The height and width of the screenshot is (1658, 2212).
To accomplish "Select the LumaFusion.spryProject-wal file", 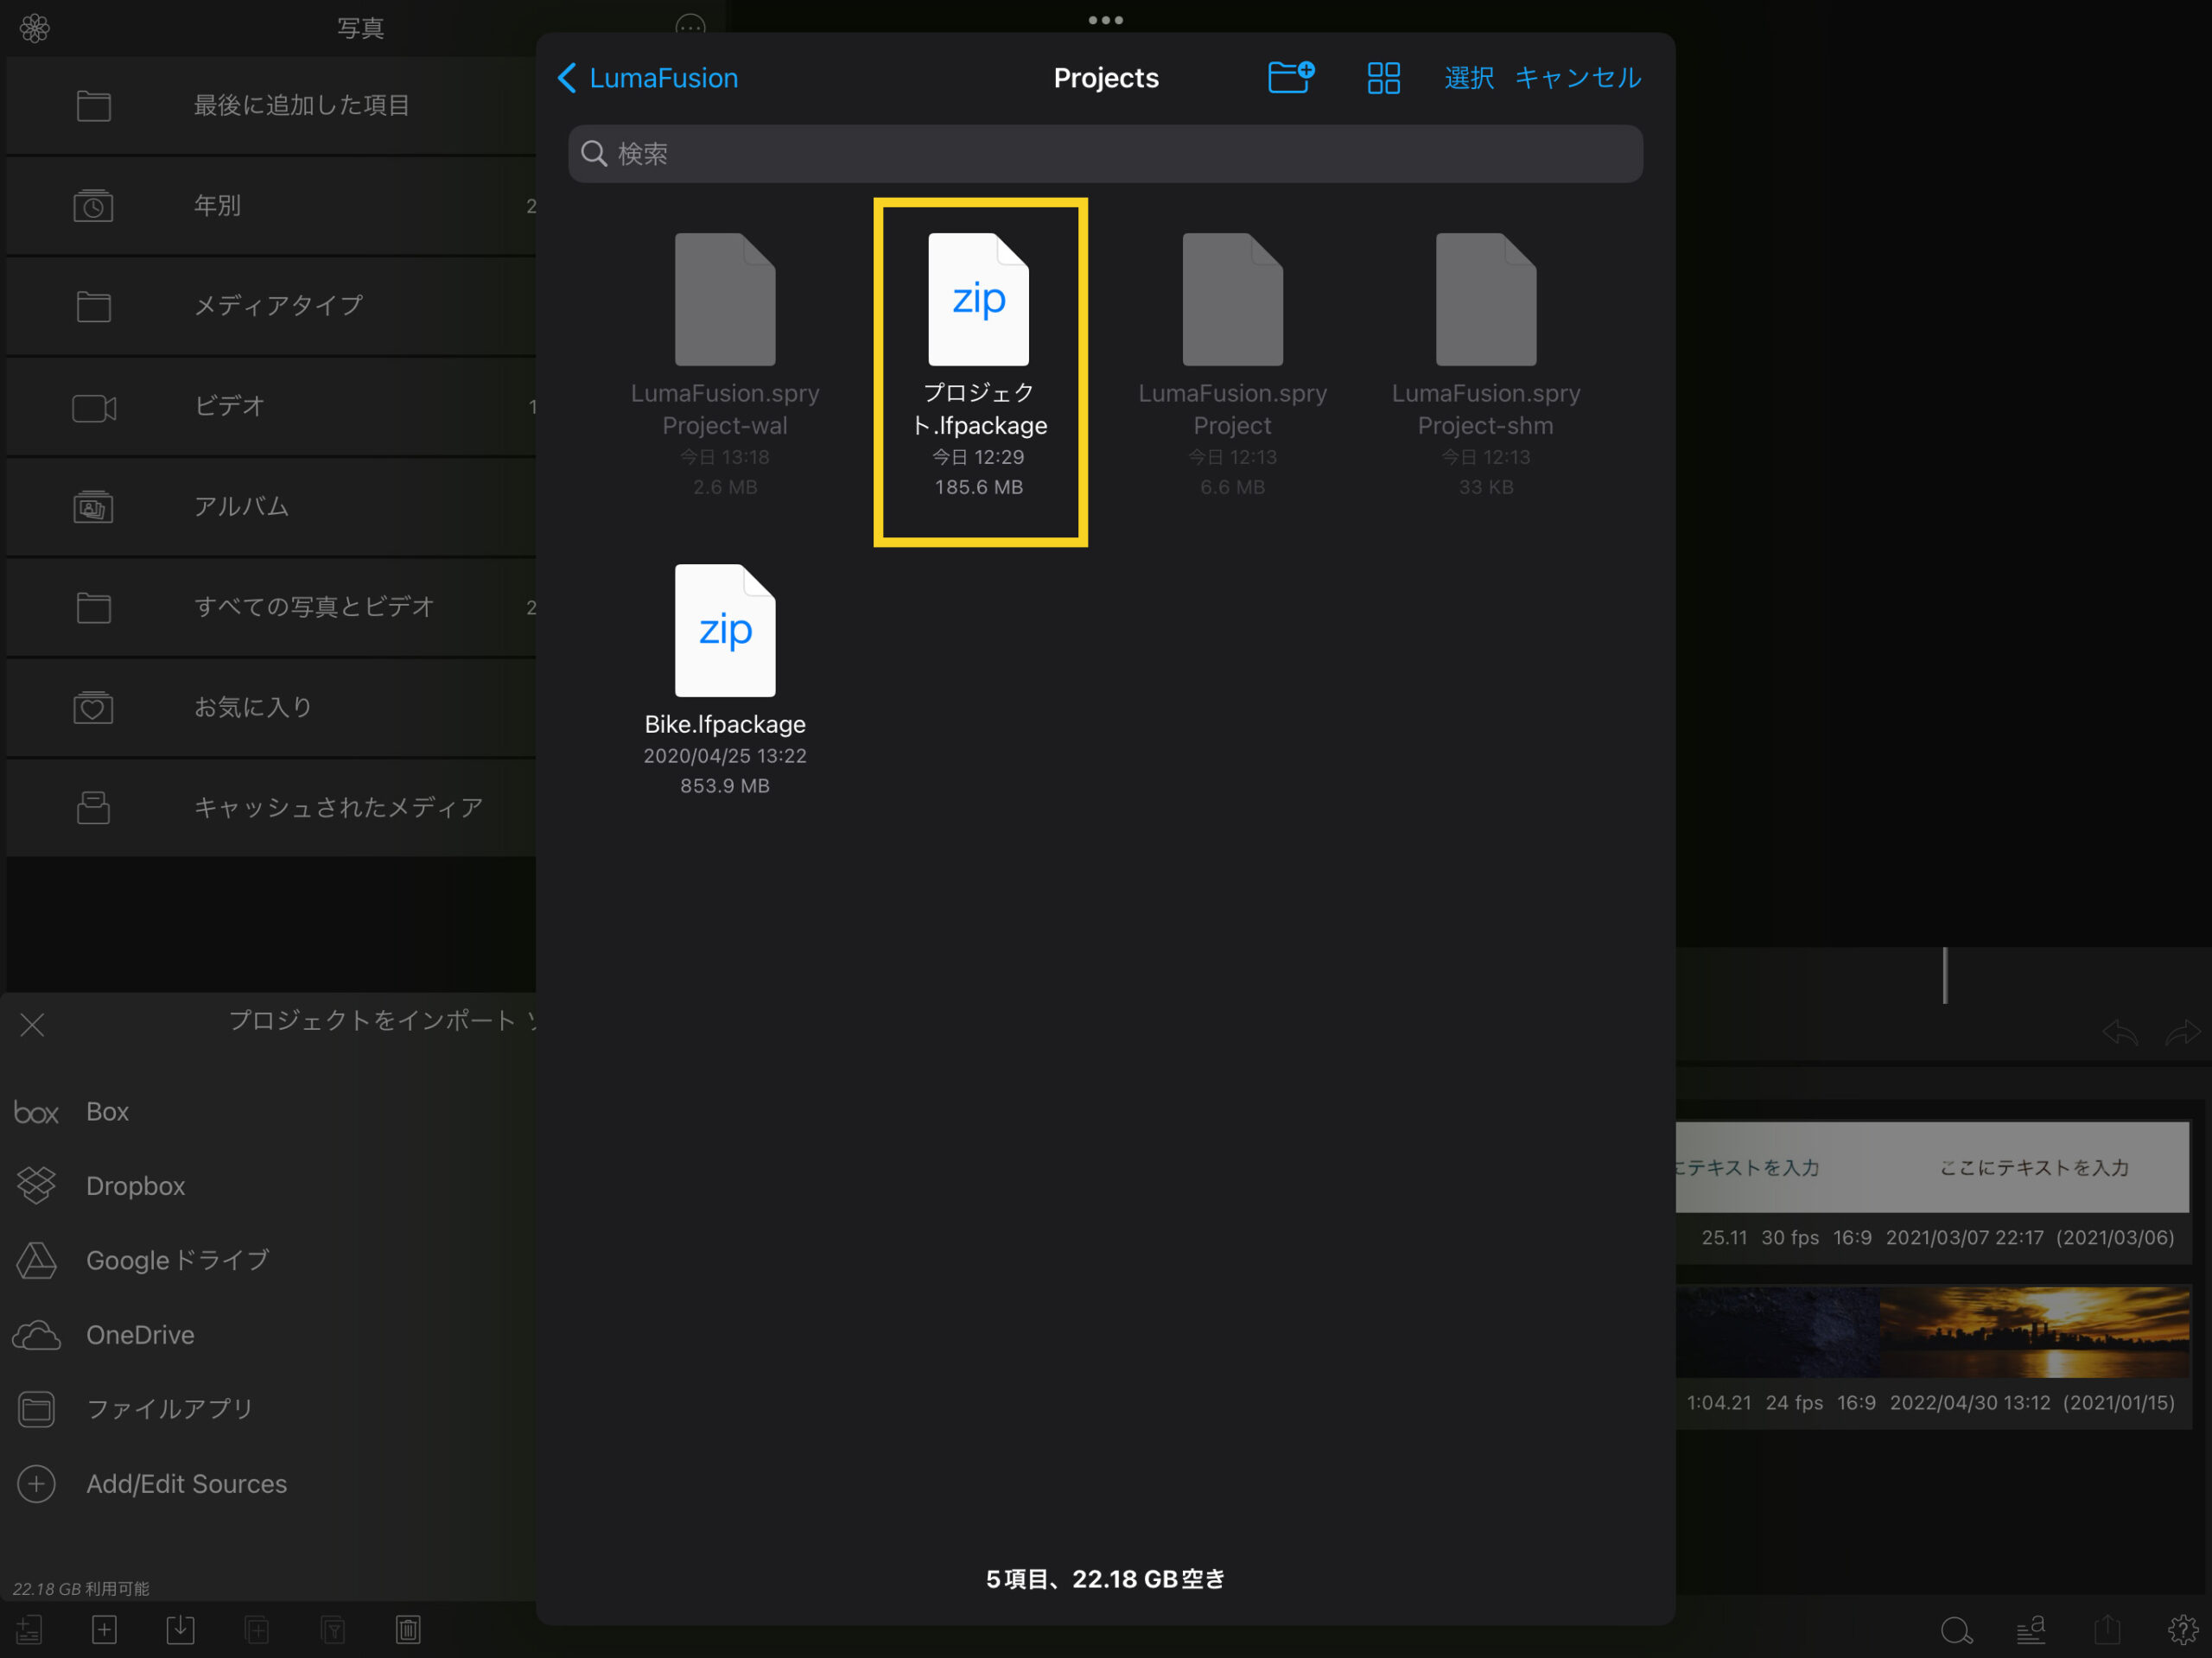I will [725, 366].
